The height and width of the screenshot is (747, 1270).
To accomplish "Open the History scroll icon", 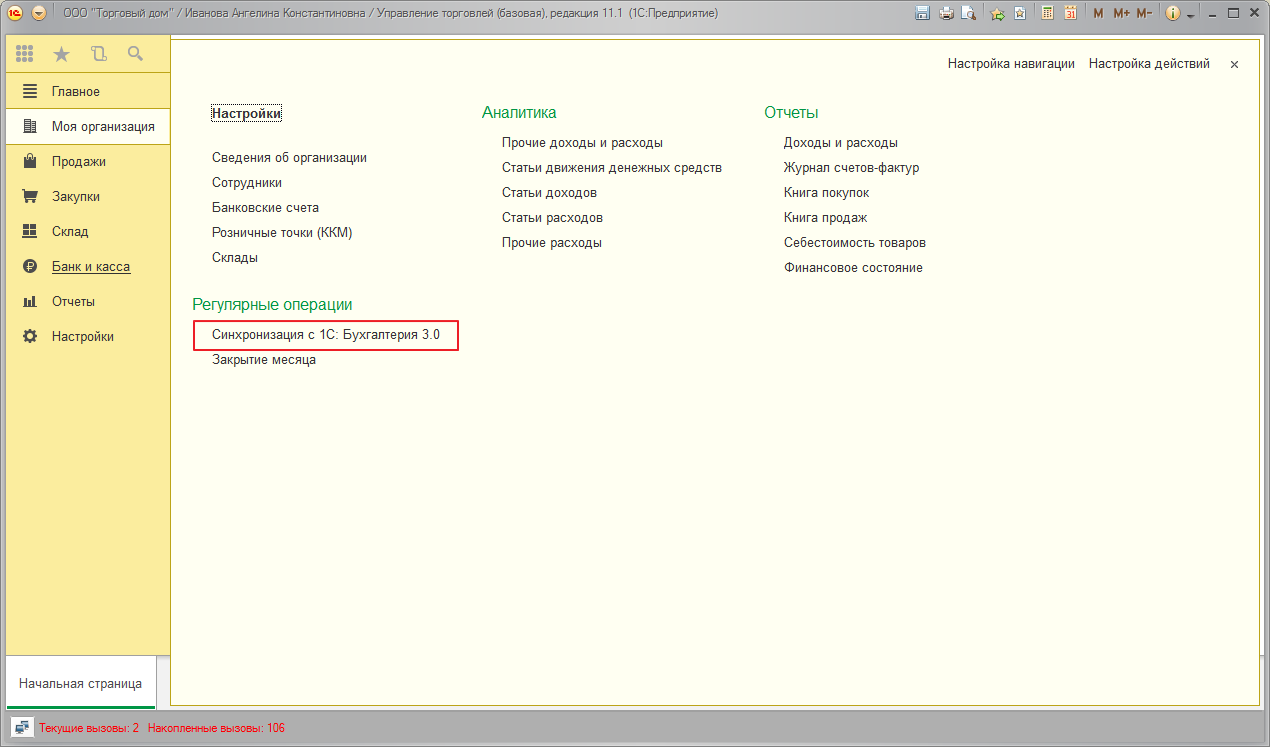I will coord(98,54).
